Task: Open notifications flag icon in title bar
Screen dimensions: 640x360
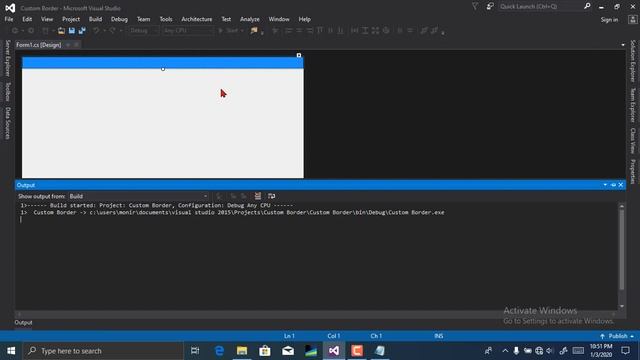Action: [475, 7]
